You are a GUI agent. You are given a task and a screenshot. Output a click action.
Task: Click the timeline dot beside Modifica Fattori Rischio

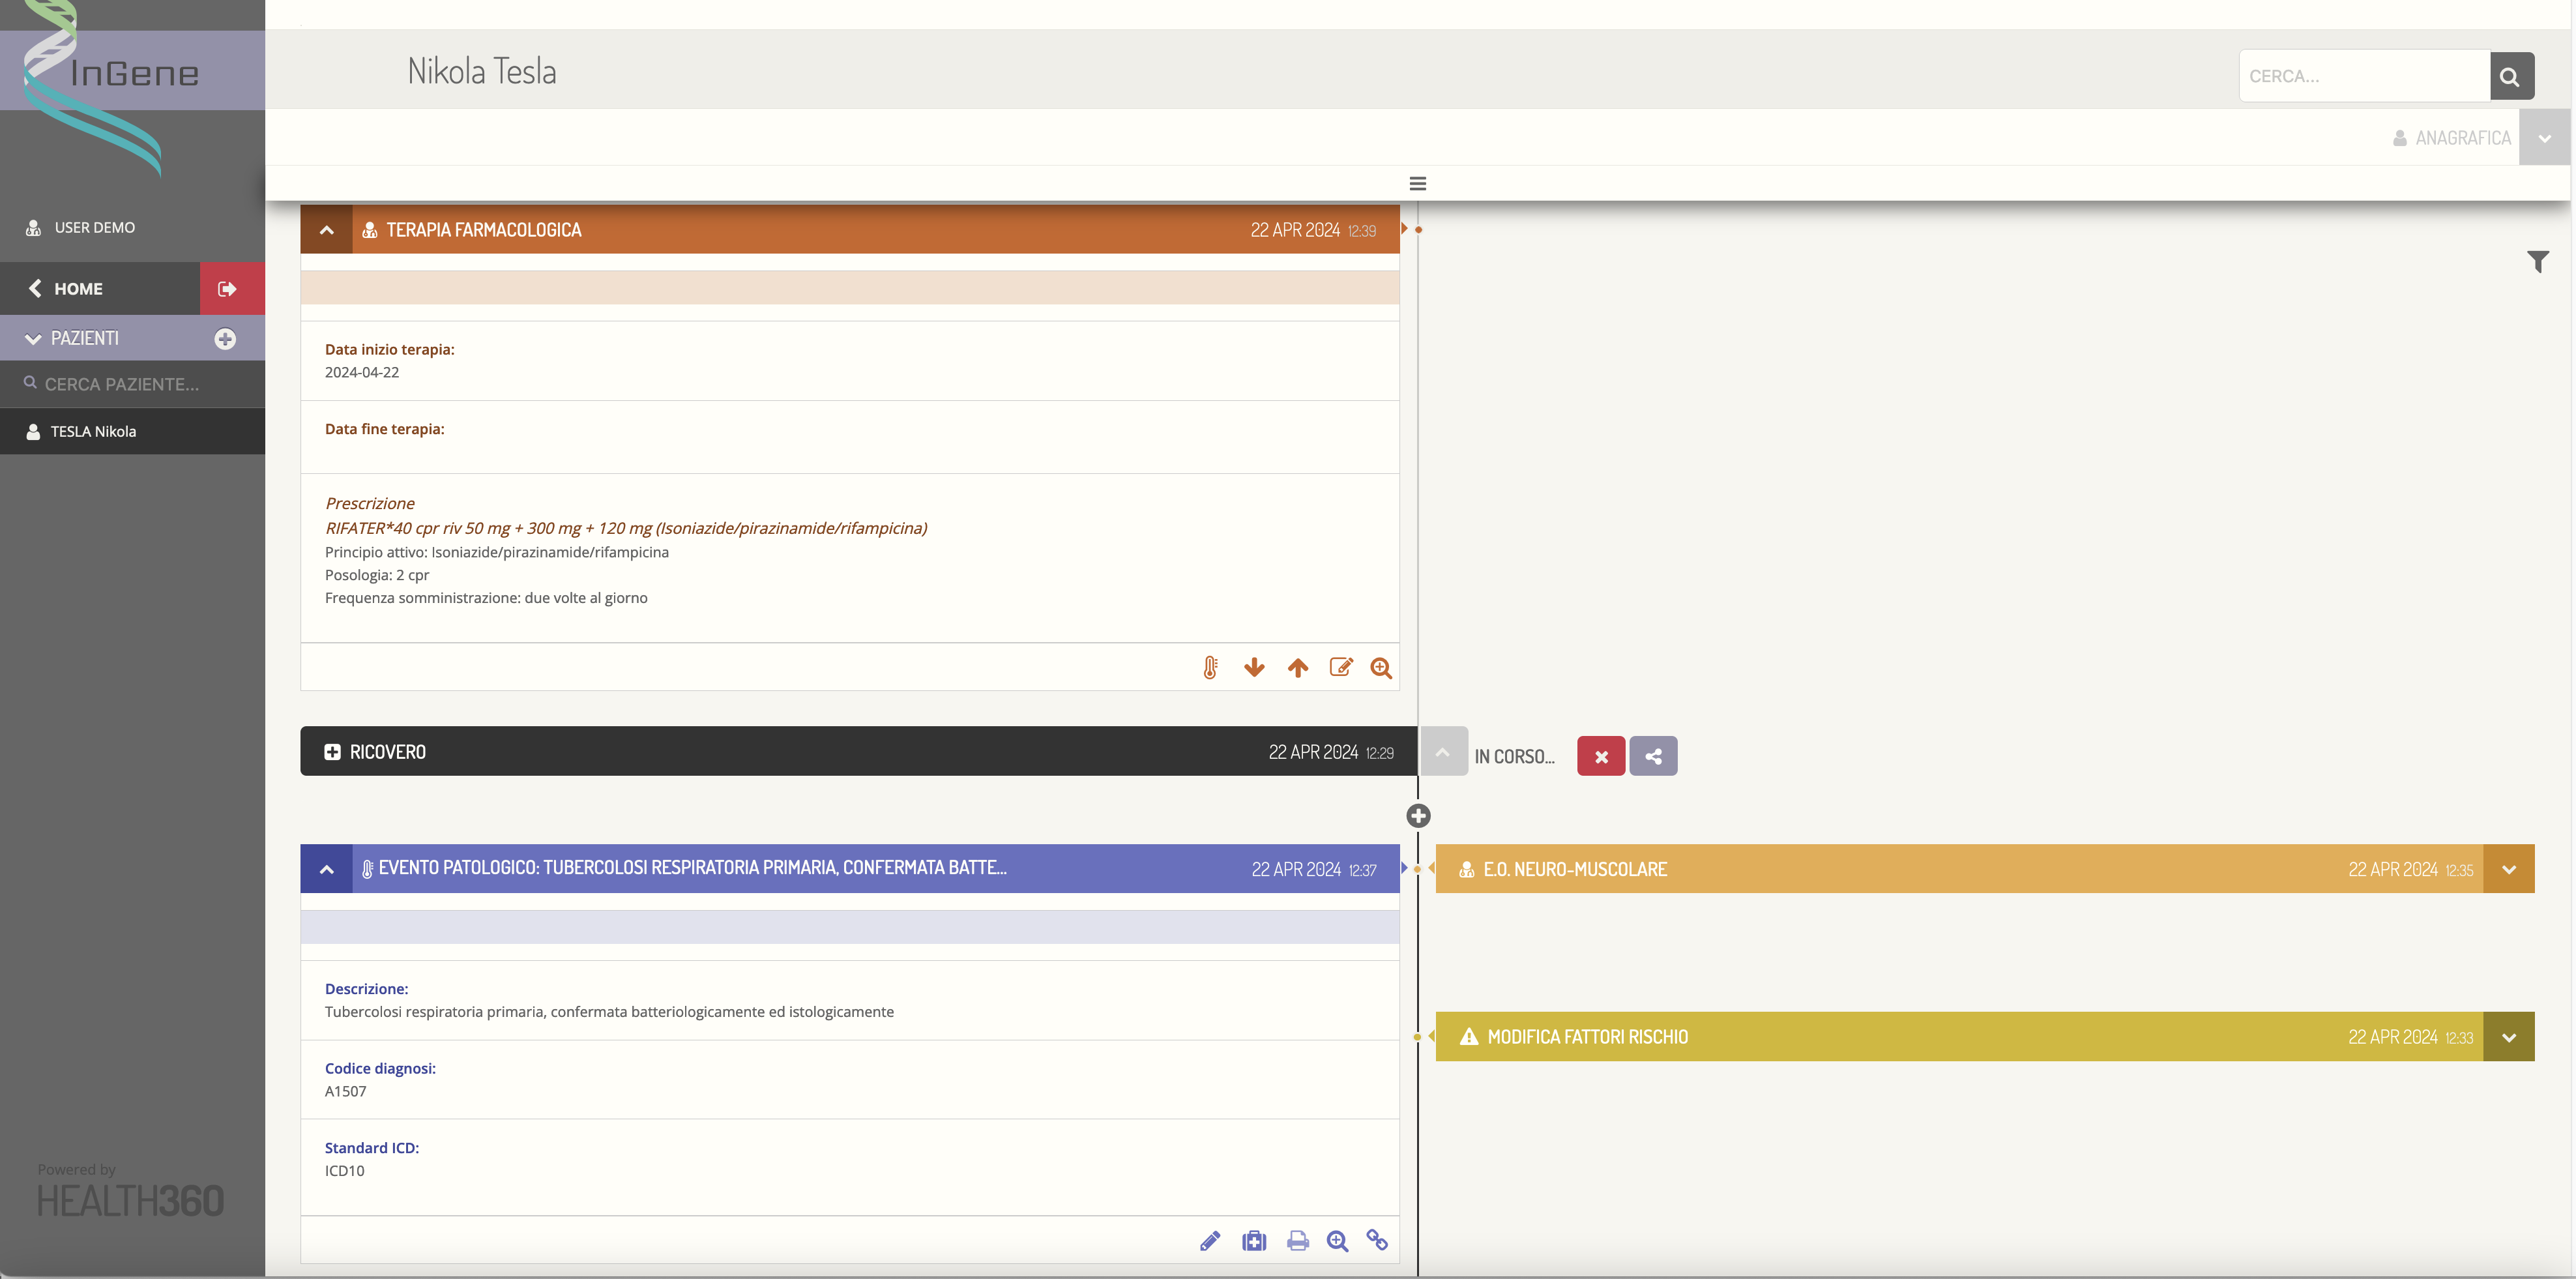click(1417, 1037)
